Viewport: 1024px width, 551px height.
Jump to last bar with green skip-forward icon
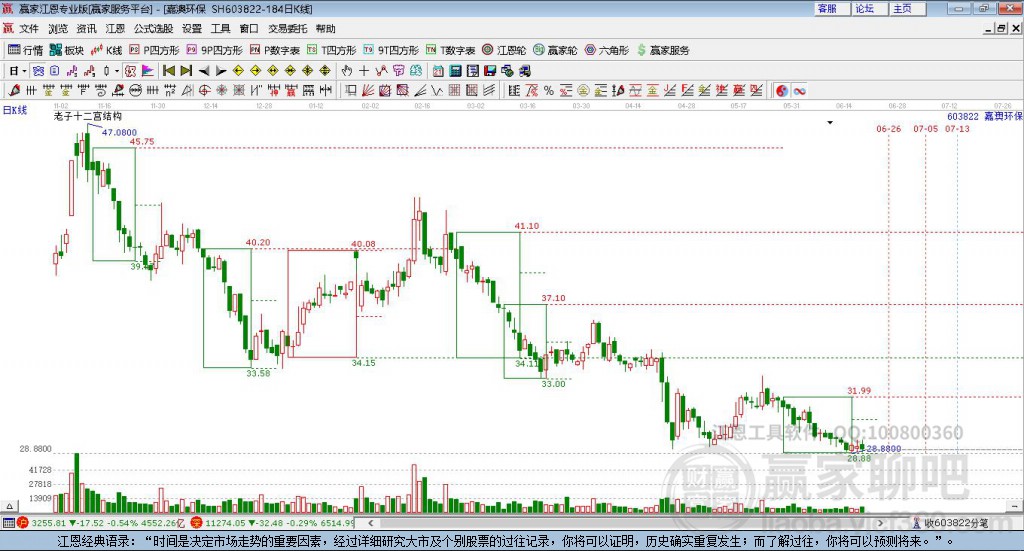(186, 71)
